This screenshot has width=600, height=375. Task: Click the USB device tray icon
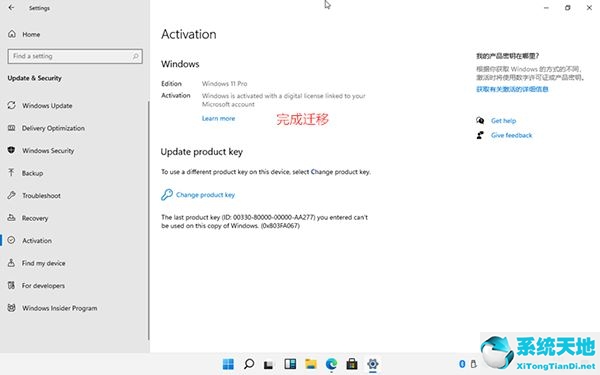click(473, 364)
